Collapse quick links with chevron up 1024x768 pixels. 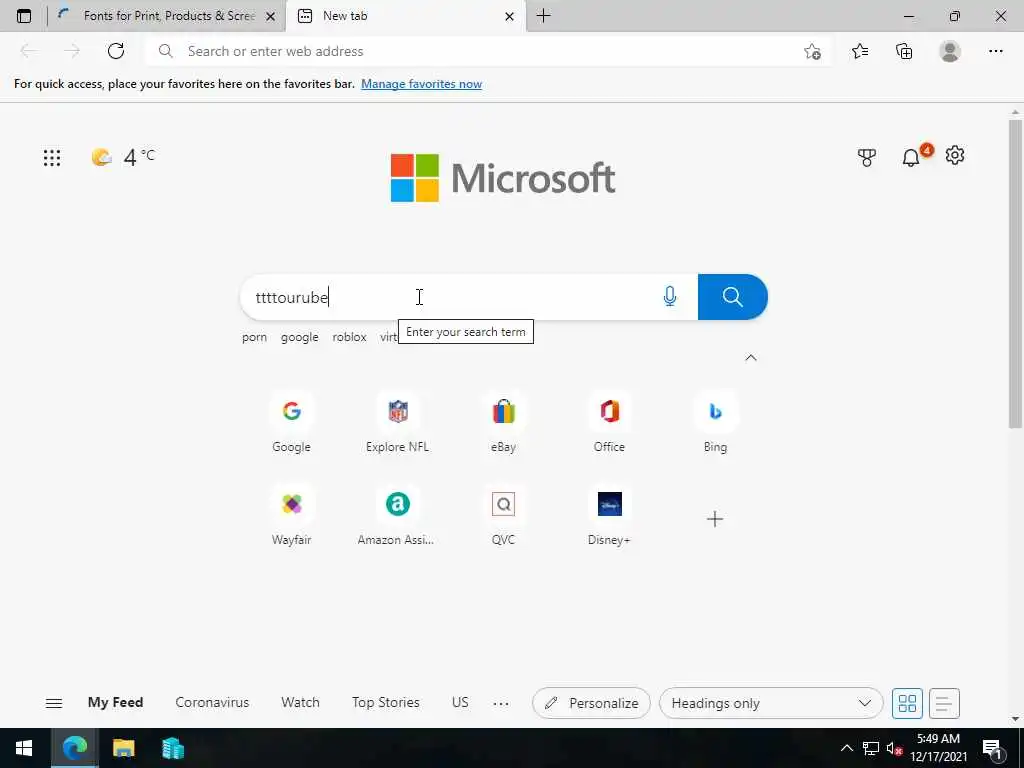pyautogui.click(x=751, y=357)
